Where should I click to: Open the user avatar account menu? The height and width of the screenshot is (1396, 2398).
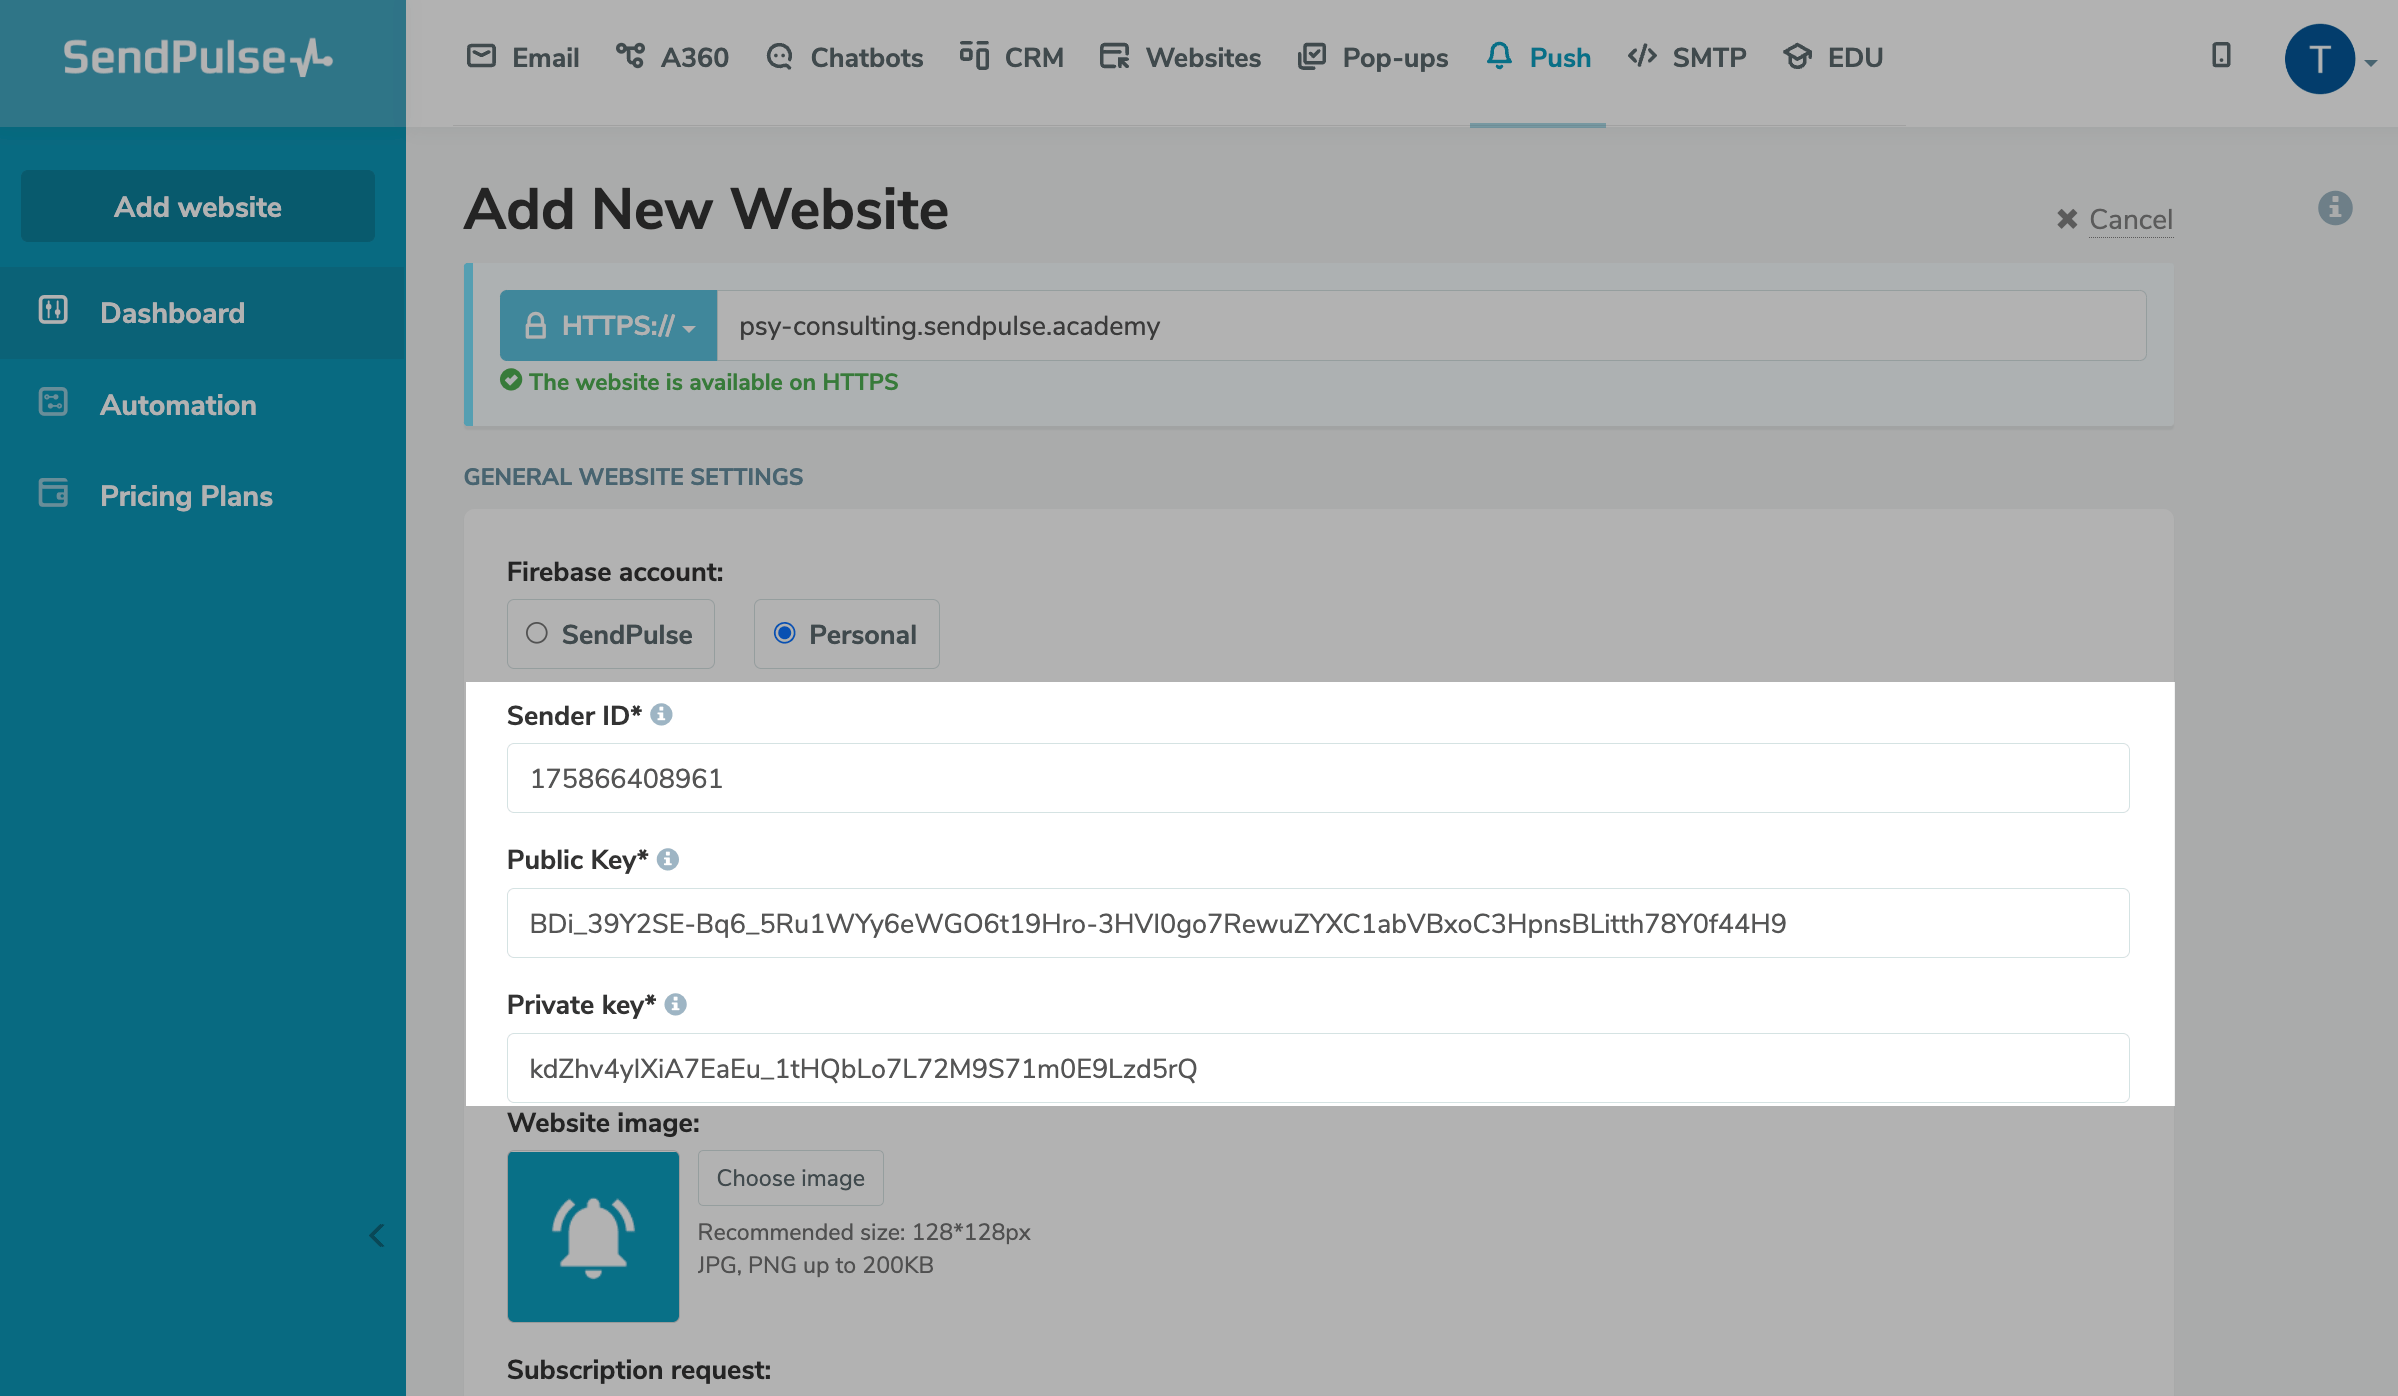2320,59
